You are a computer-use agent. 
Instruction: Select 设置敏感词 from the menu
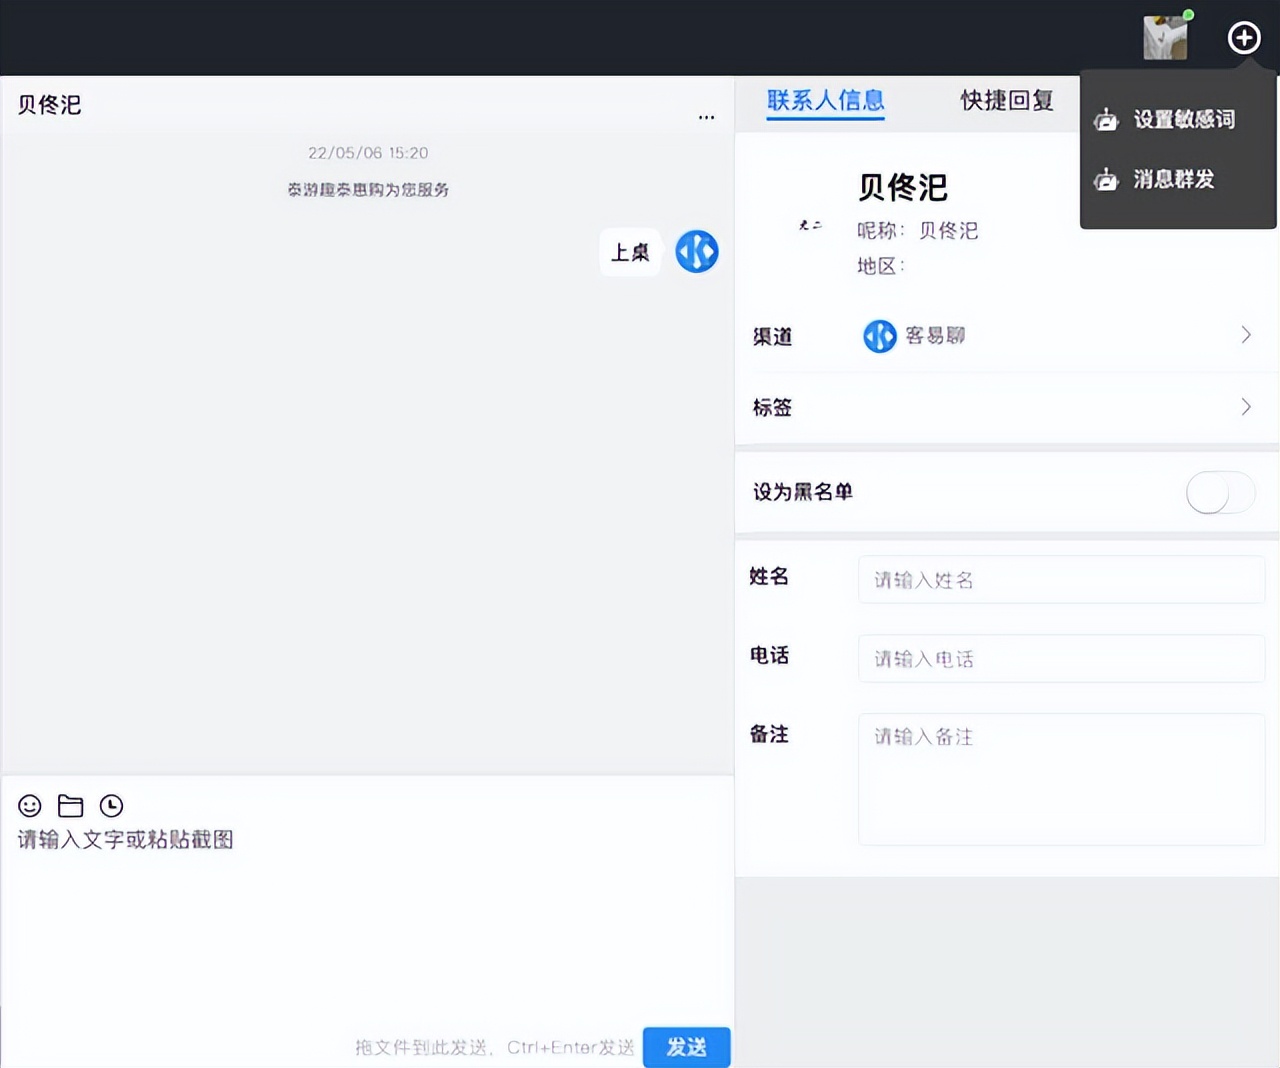pyautogui.click(x=1185, y=119)
